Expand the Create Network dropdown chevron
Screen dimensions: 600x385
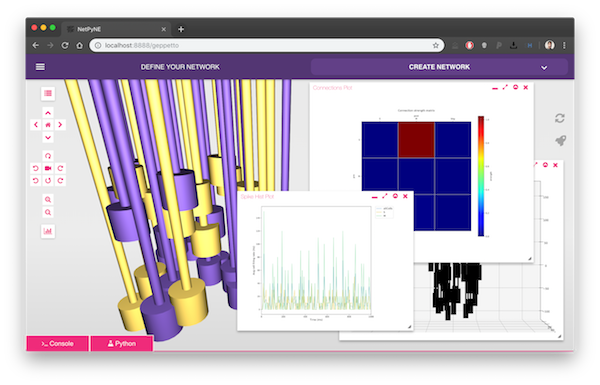point(544,68)
